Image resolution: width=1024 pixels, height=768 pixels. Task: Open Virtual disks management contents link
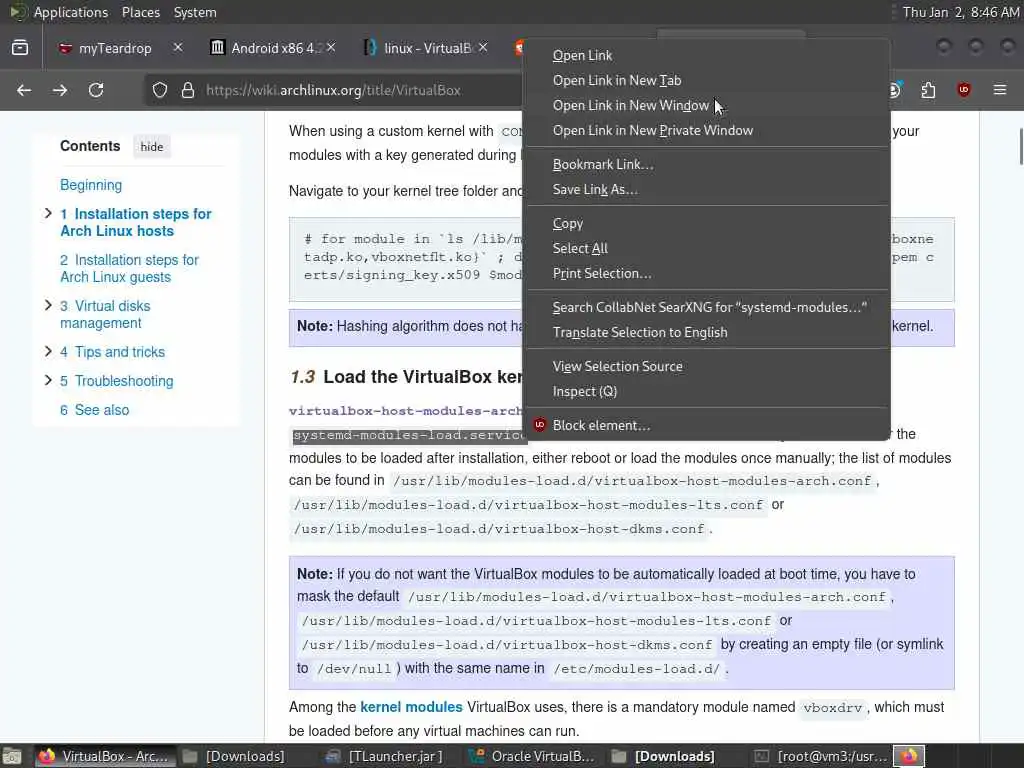[x=105, y=314]
